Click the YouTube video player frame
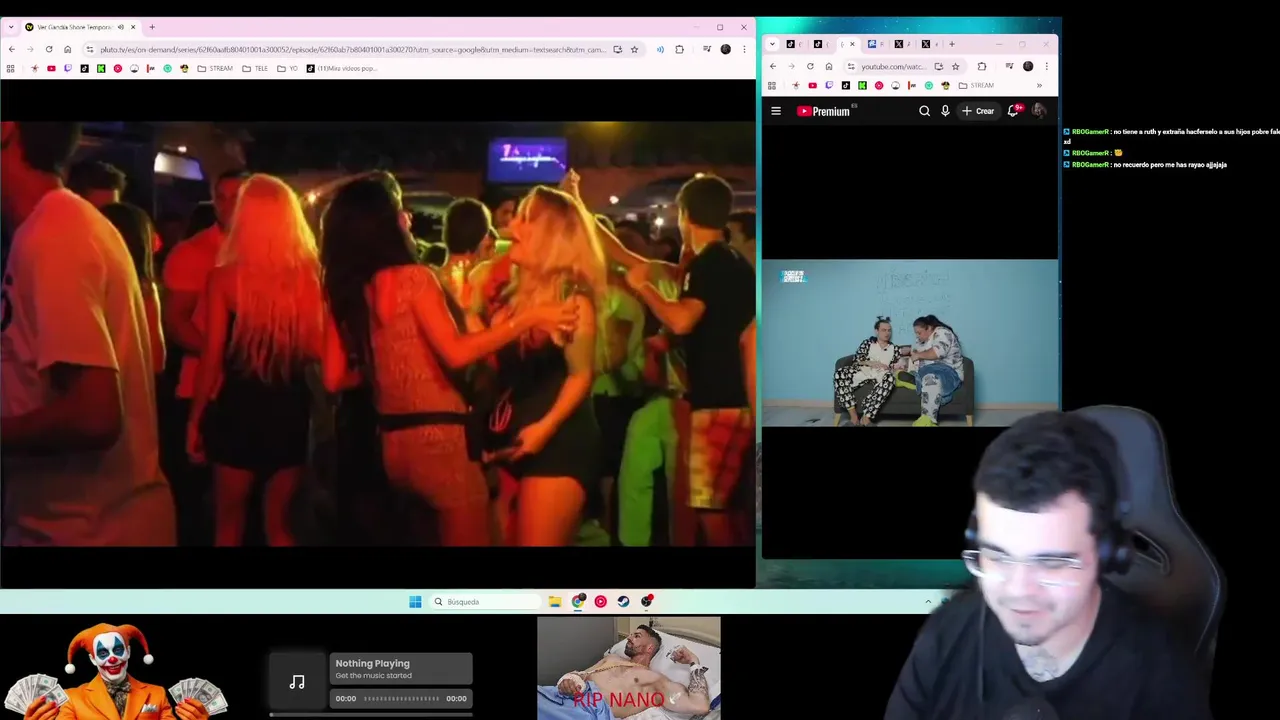1280x720 pixels. (909, 343)
